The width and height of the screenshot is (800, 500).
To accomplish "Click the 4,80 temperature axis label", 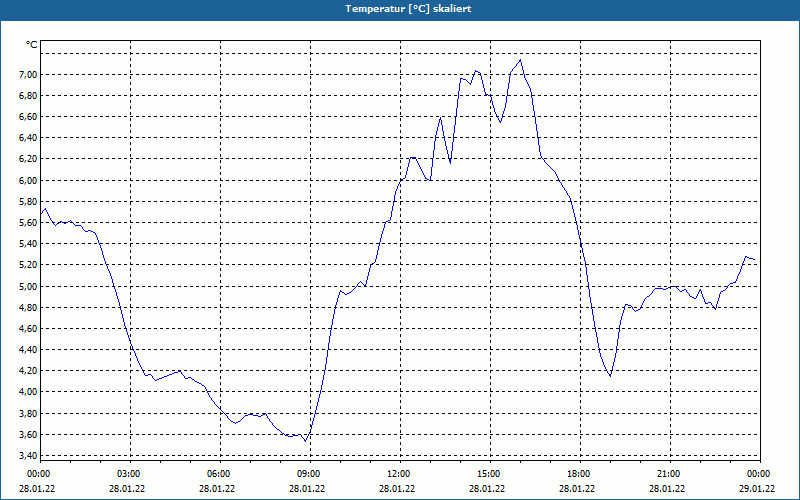I will [28, 308].
